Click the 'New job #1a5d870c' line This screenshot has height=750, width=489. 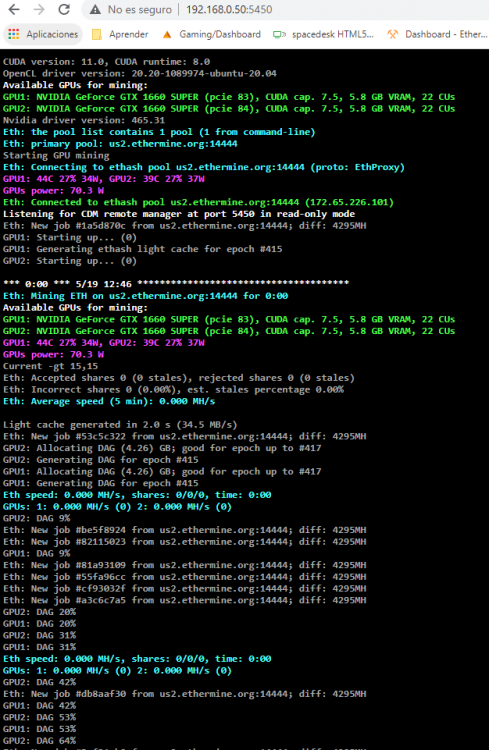pos(185,226)
